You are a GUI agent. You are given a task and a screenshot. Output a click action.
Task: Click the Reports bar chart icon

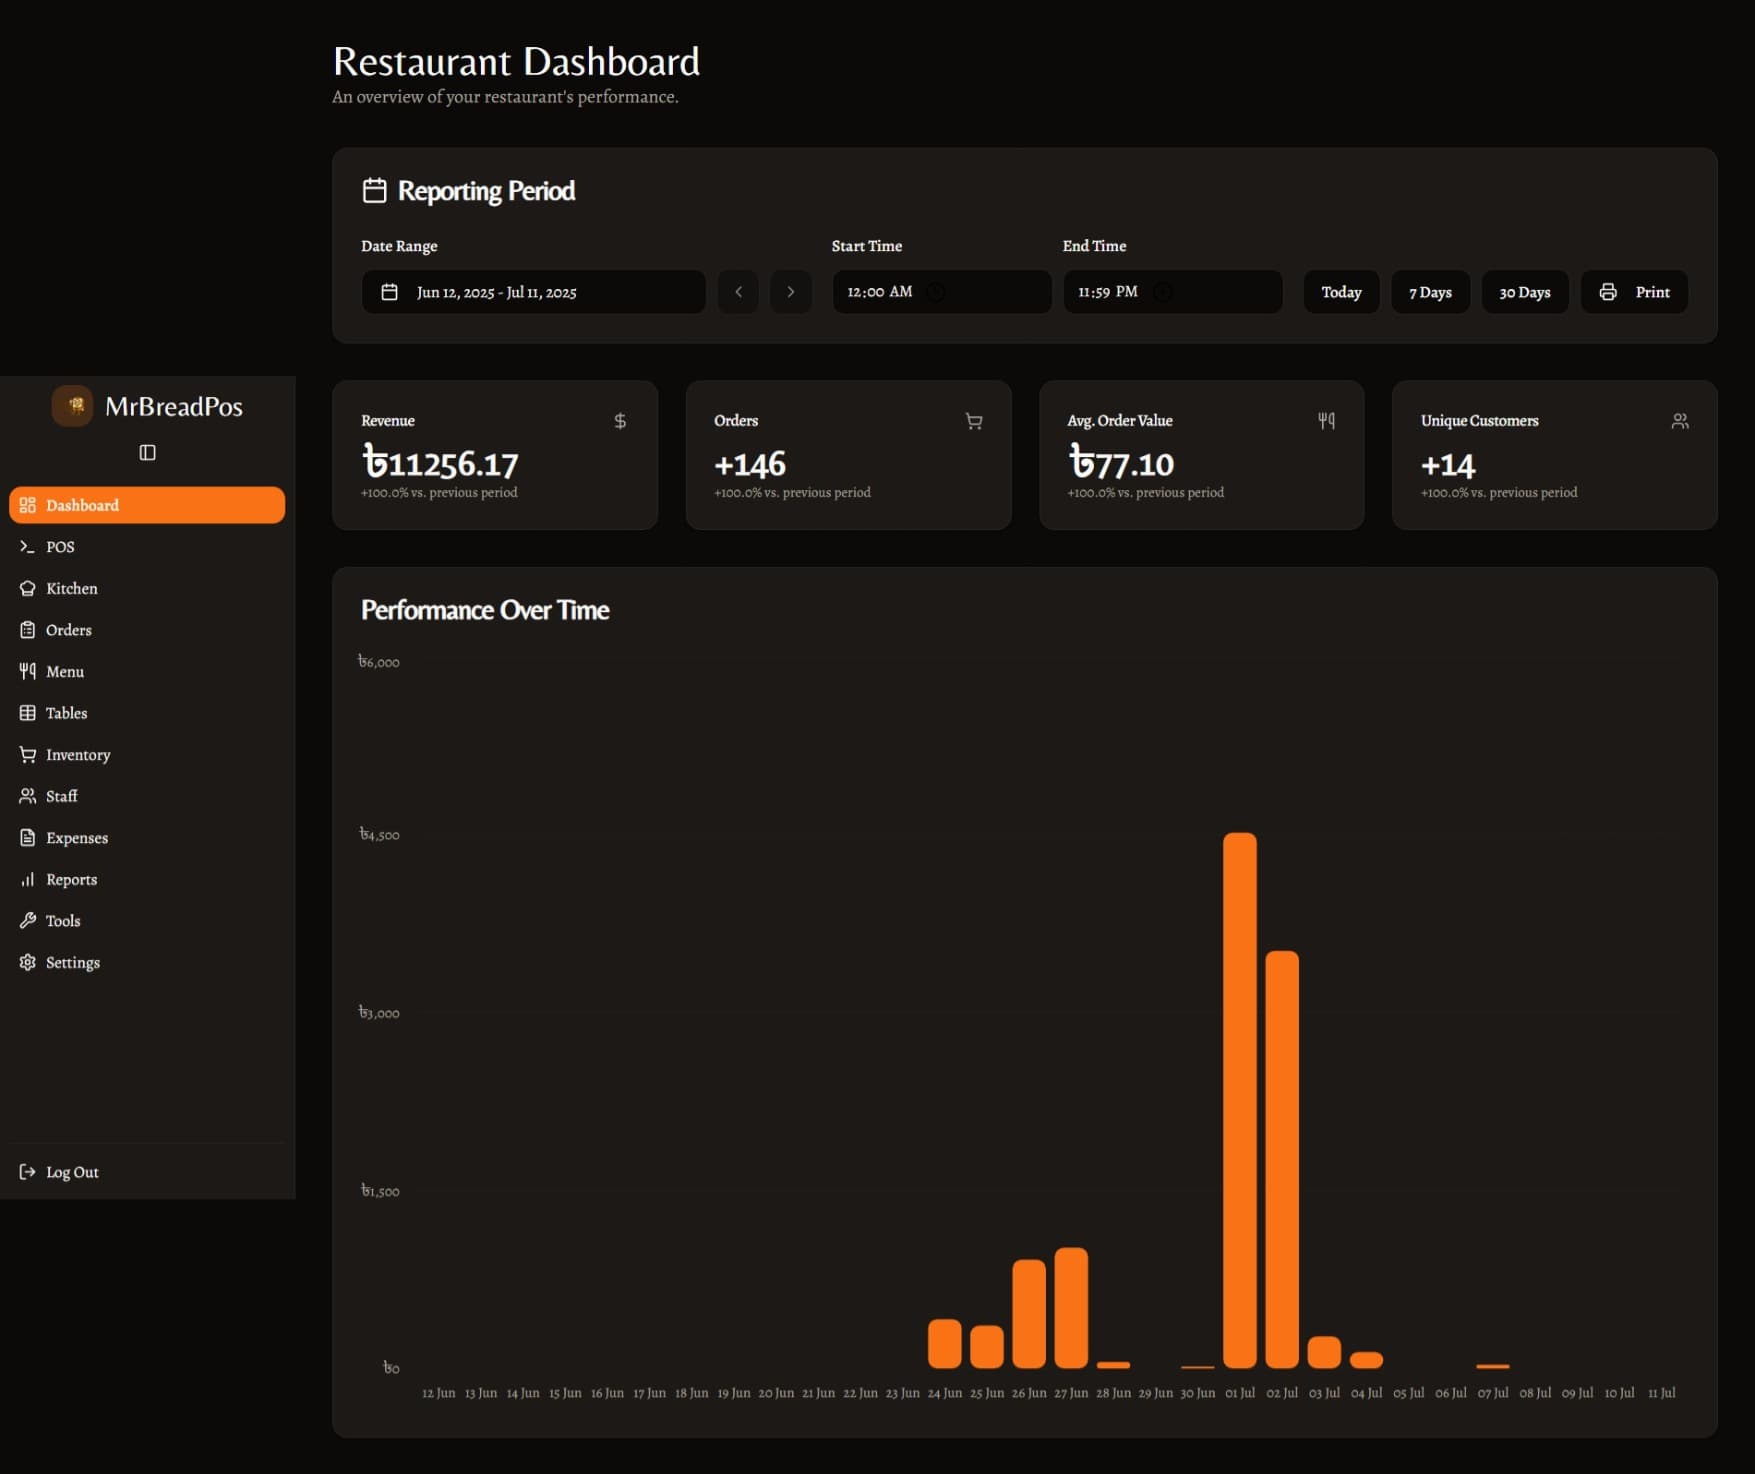coord(27,879)
